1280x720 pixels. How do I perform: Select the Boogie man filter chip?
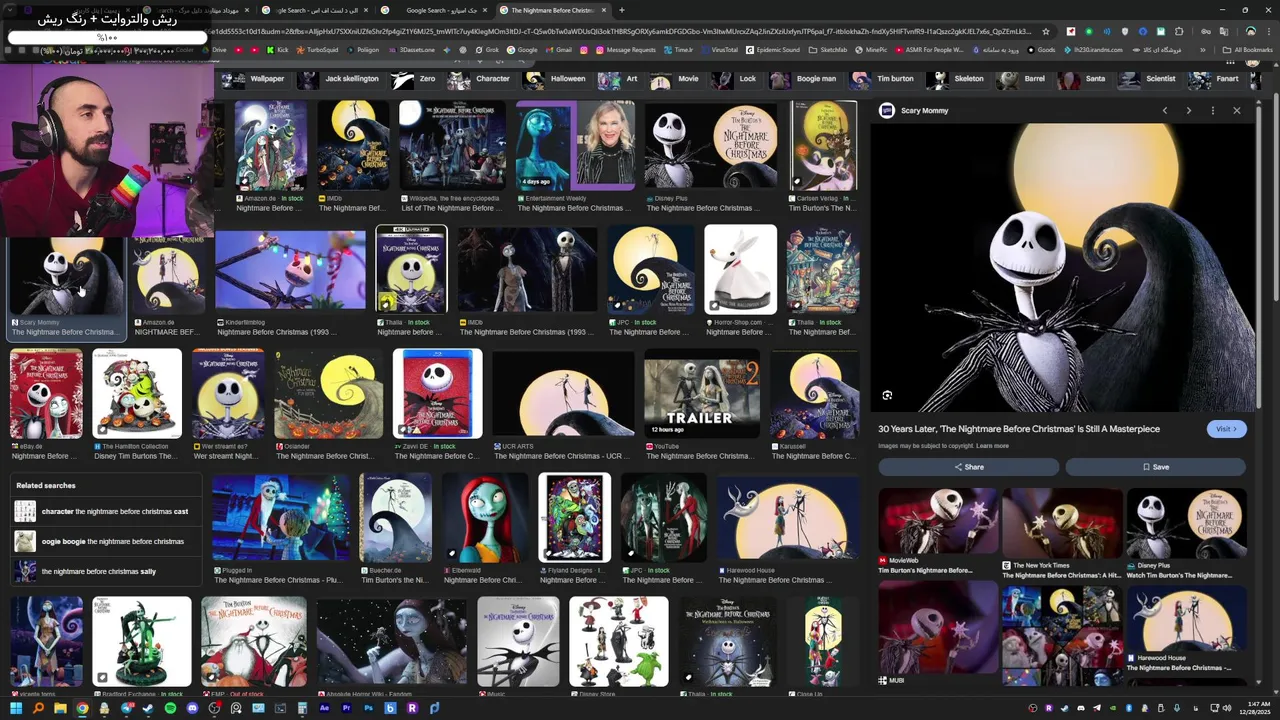click(805, 79)
